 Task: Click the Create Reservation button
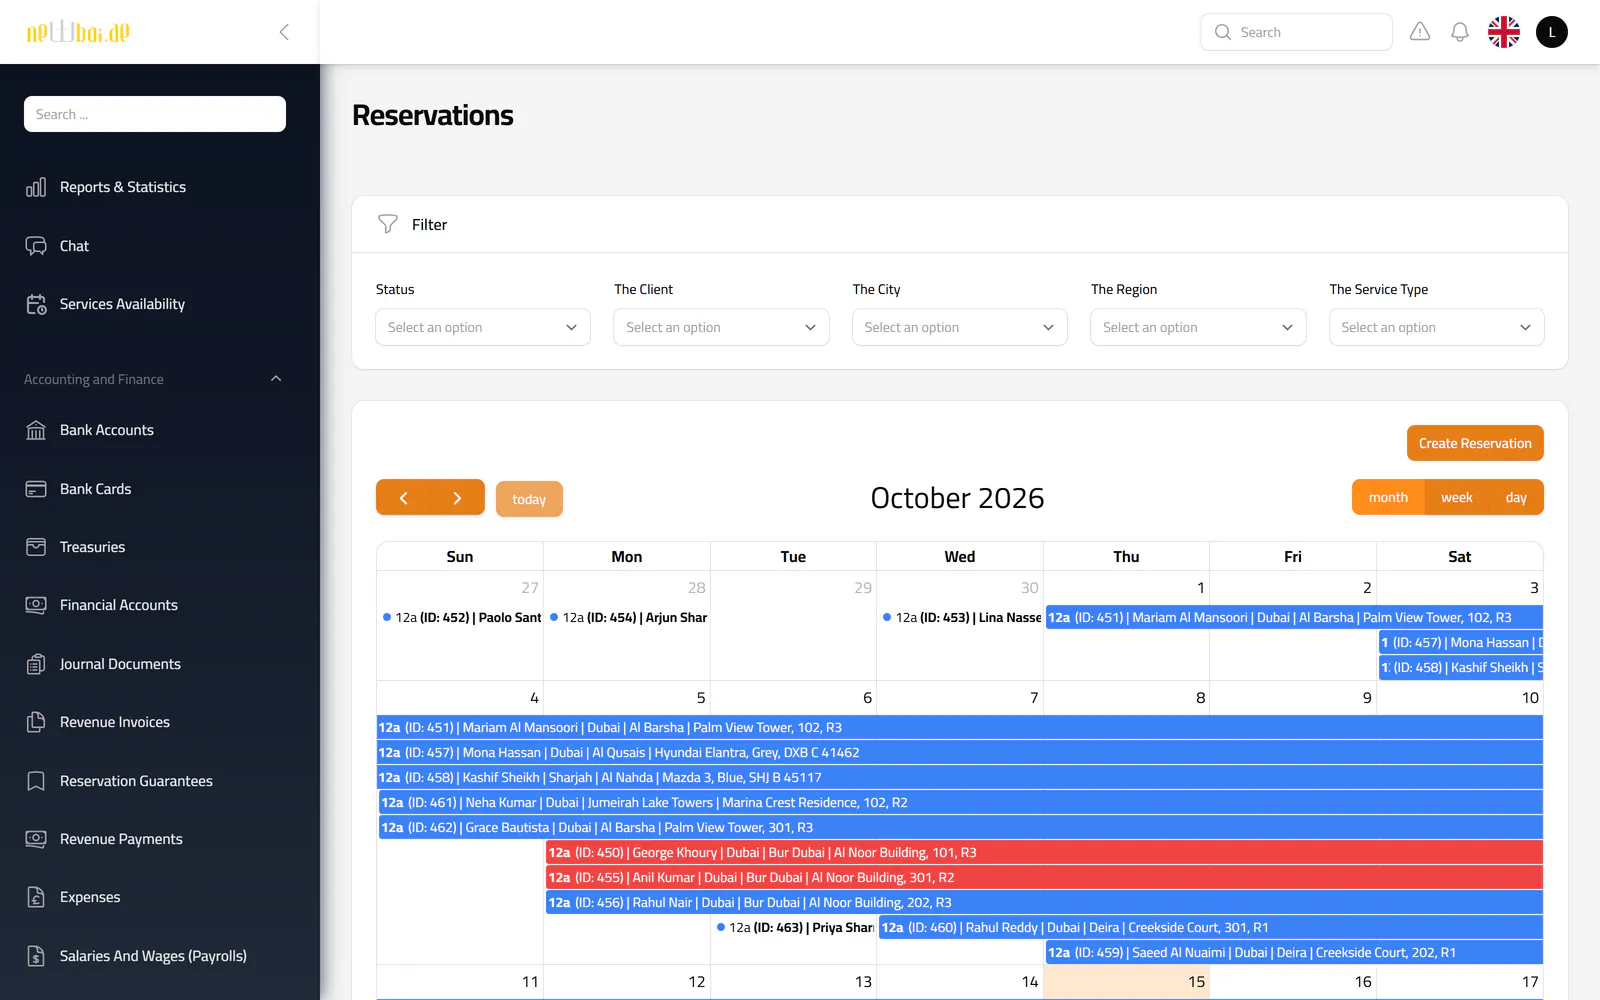tap(1475, 443)
